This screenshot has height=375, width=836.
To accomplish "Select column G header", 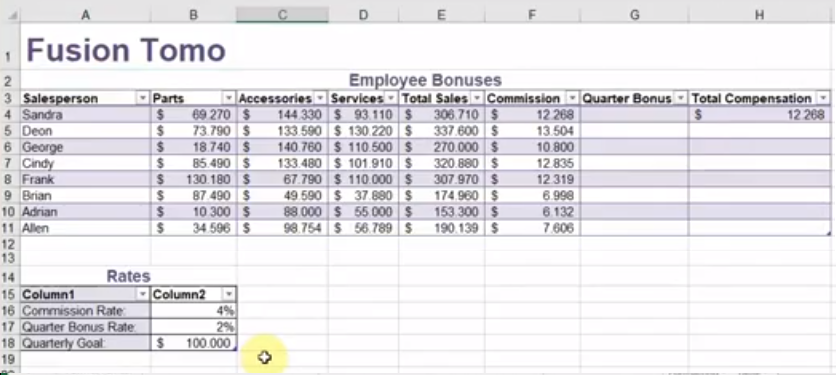I will (634, 15).
